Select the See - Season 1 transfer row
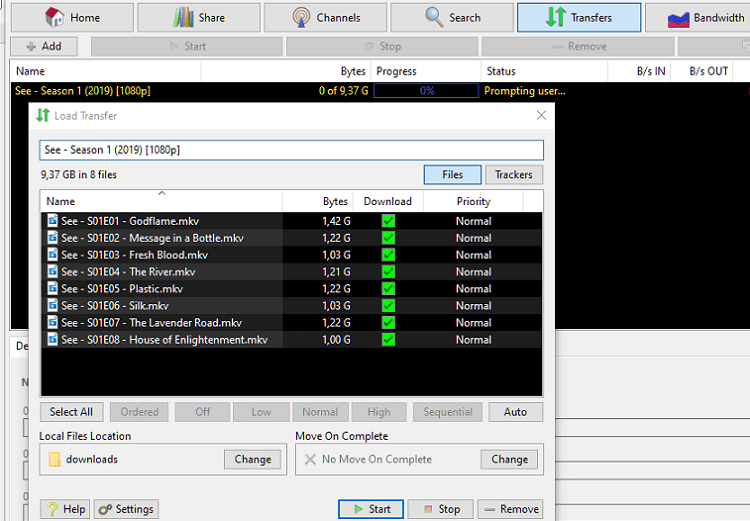Screen dimensions: 750x521 pyautogui.click(x=380, y=91)
